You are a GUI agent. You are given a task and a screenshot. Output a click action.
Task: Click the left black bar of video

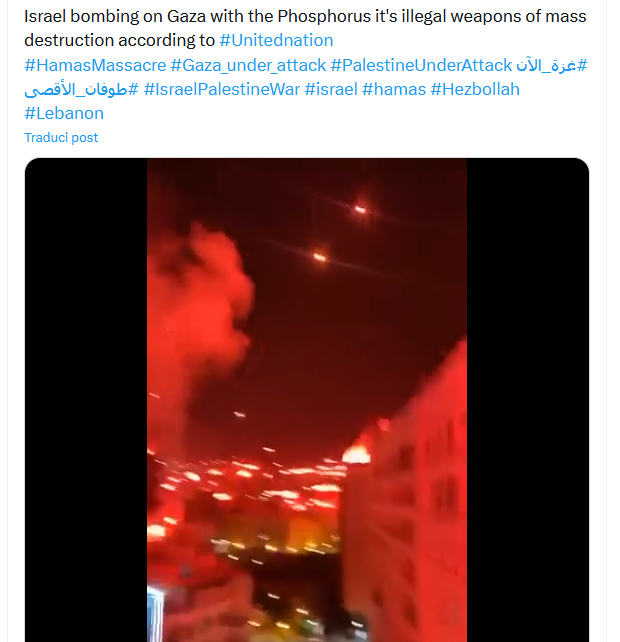tap(86, 400)
